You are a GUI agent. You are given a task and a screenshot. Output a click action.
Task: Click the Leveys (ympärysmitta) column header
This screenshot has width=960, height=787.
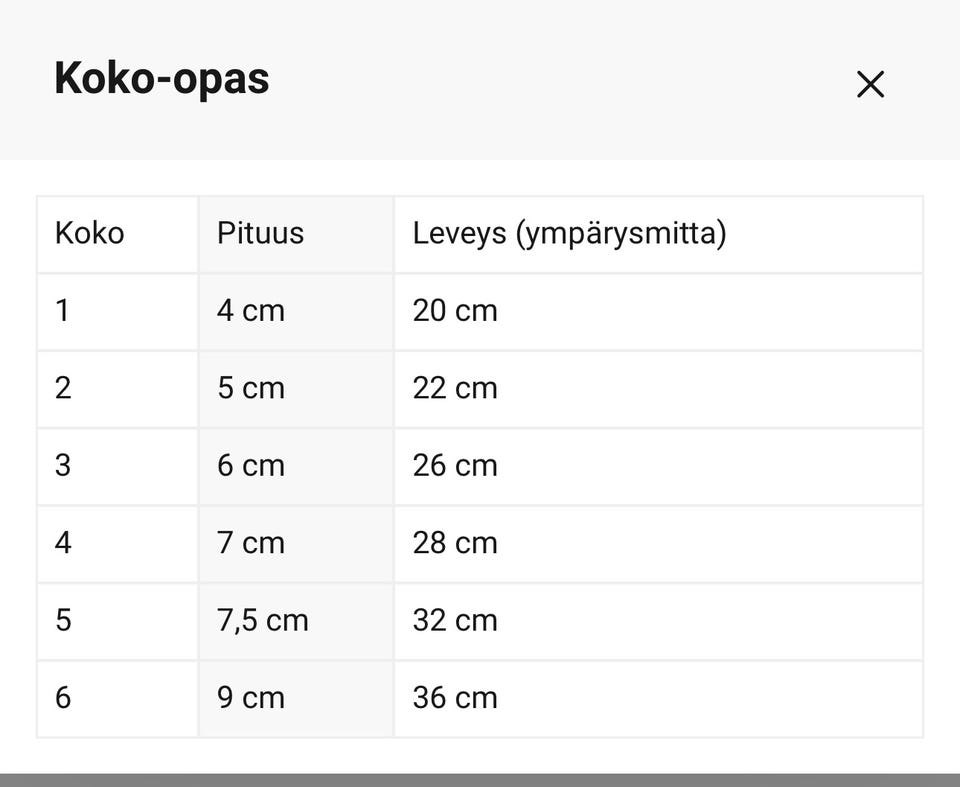(658, 234)
